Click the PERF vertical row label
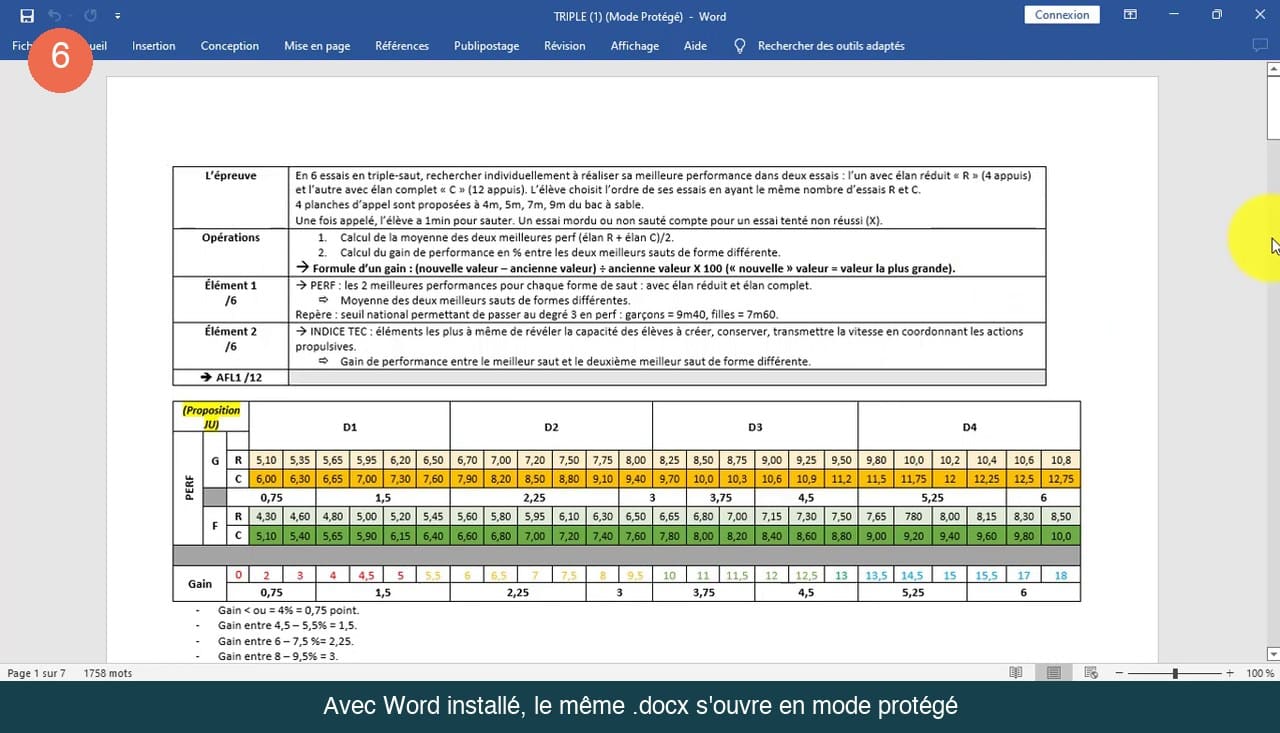The height and width of the screenshot is (733, 1280). point(188,488)
